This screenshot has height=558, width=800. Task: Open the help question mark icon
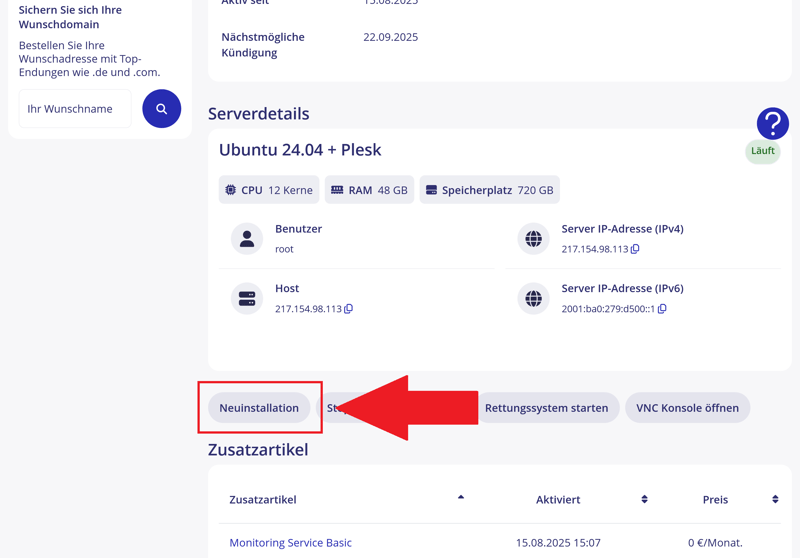(772, 124)
